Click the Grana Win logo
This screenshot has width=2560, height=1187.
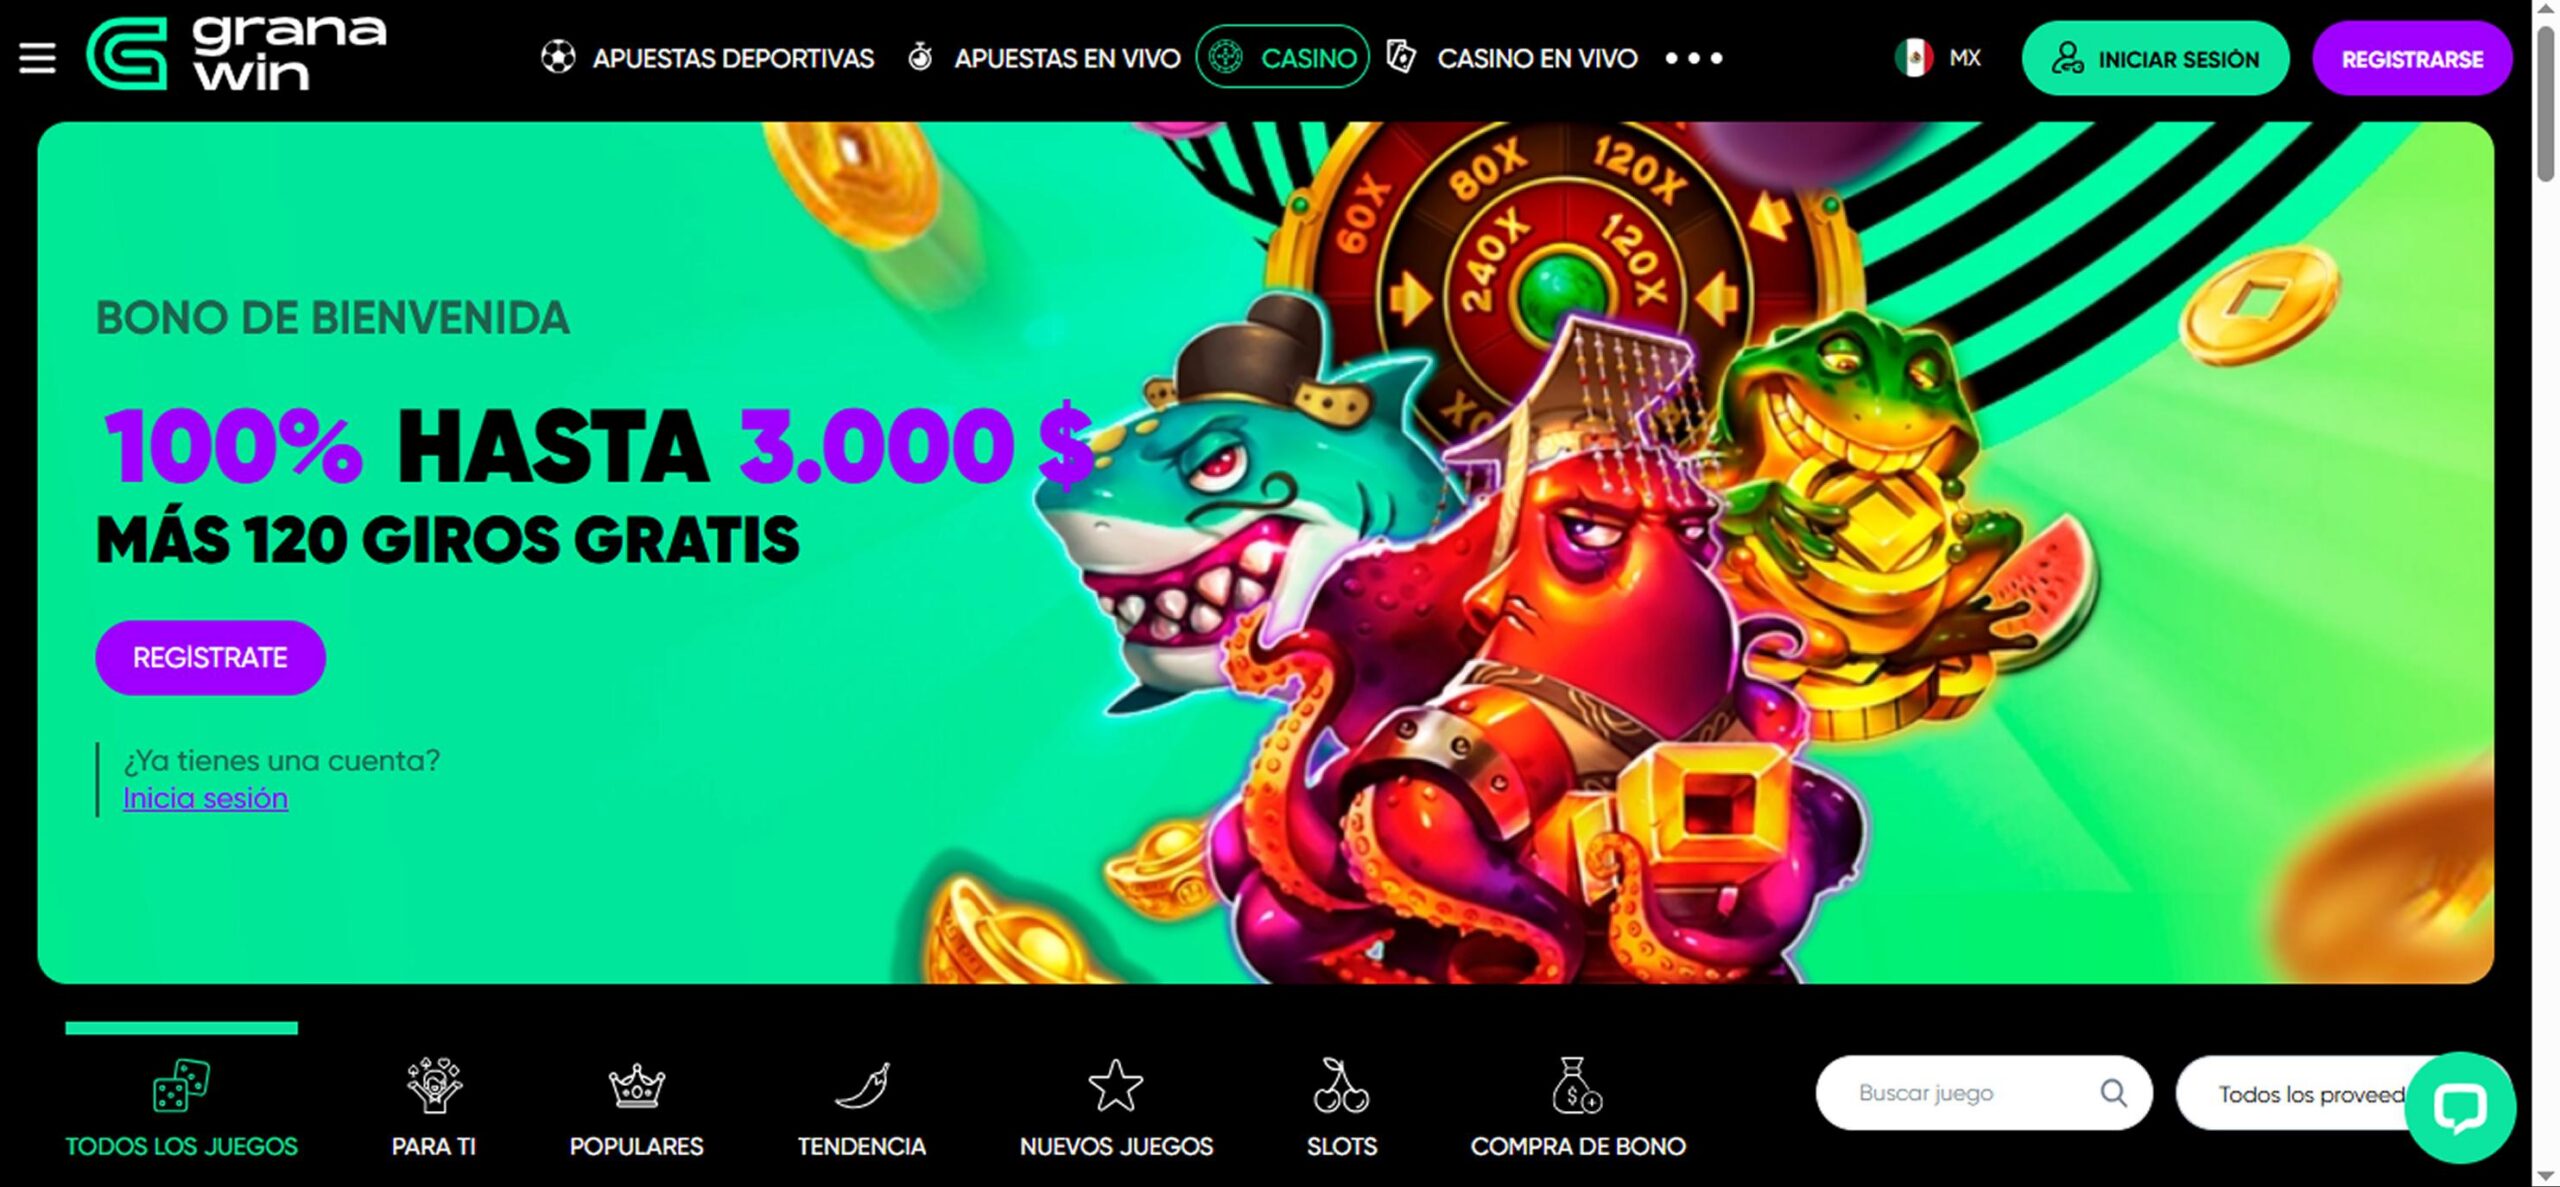[x=236, y=54]
